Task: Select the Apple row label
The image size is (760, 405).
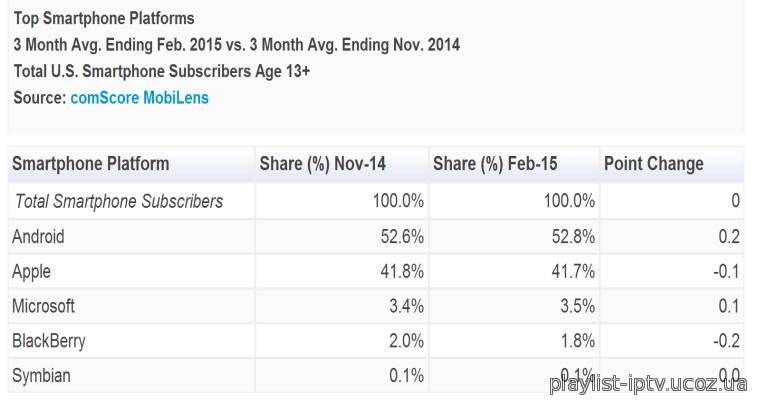Action: 32,272
